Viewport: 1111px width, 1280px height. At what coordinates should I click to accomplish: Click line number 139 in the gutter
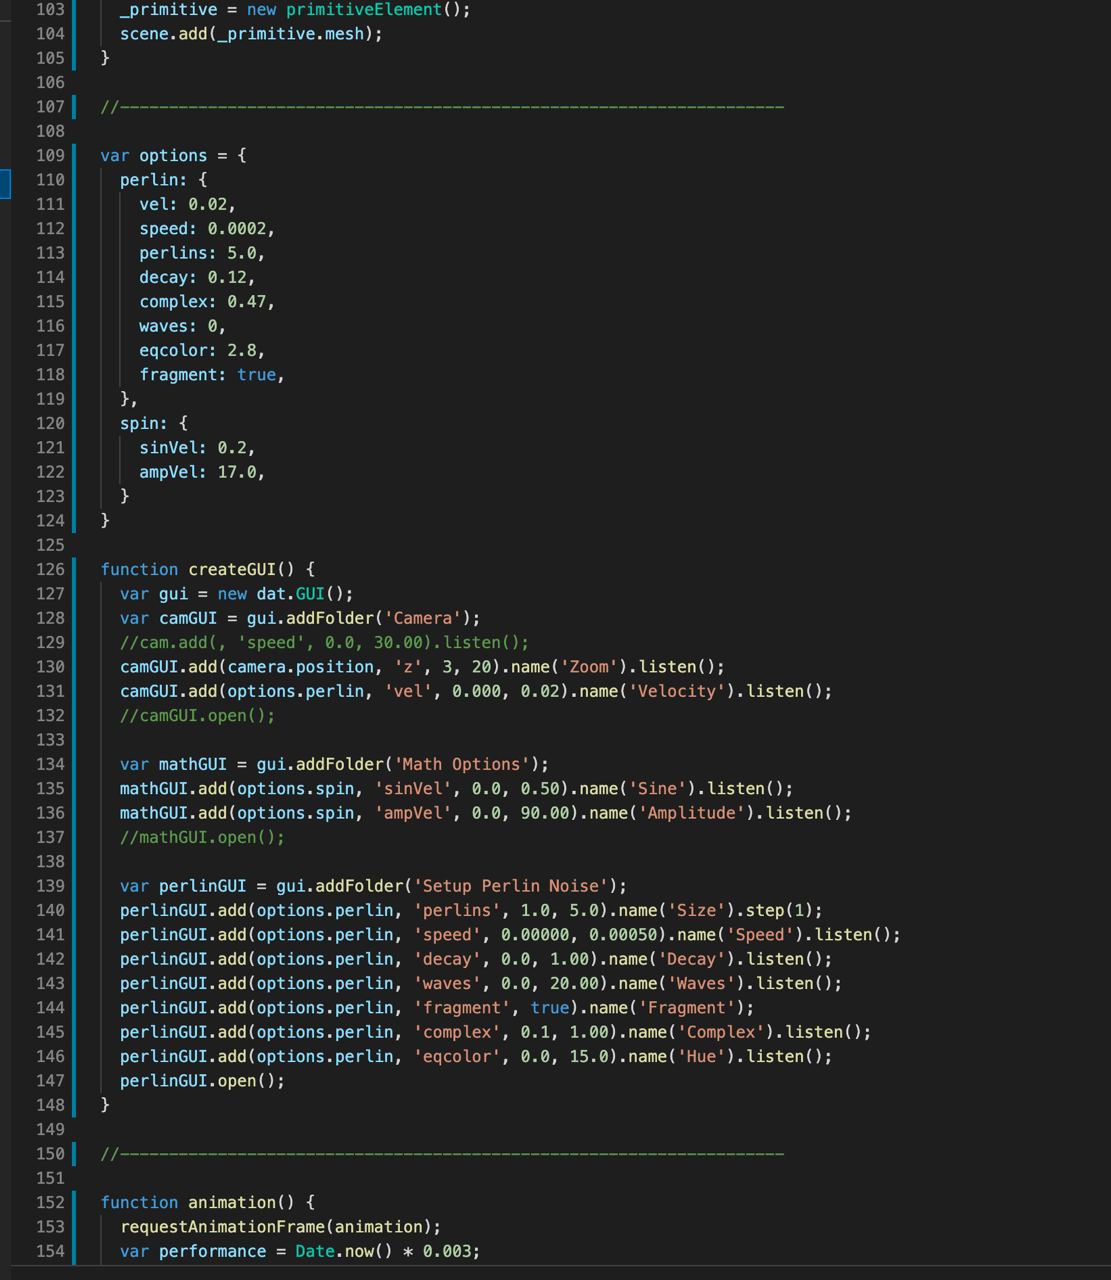click(x=49, y=886)
